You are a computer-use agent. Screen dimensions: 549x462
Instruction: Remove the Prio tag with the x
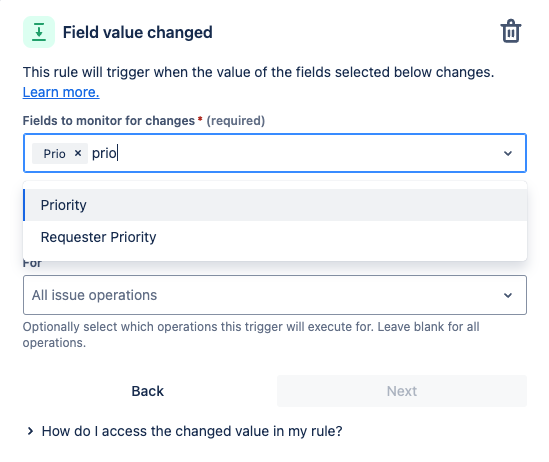point(78,153)
